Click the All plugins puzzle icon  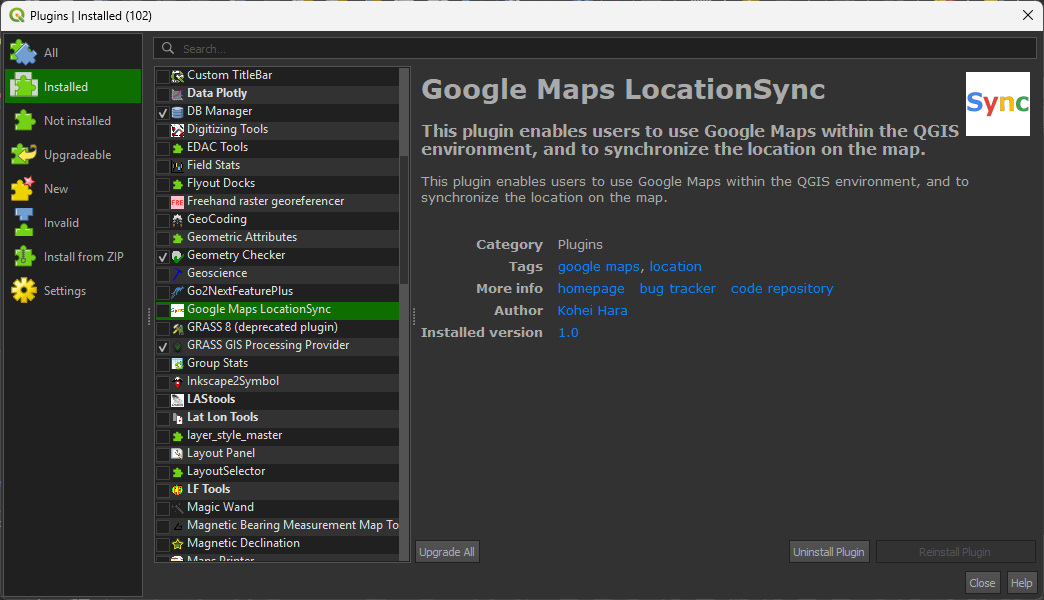point(23,53)
